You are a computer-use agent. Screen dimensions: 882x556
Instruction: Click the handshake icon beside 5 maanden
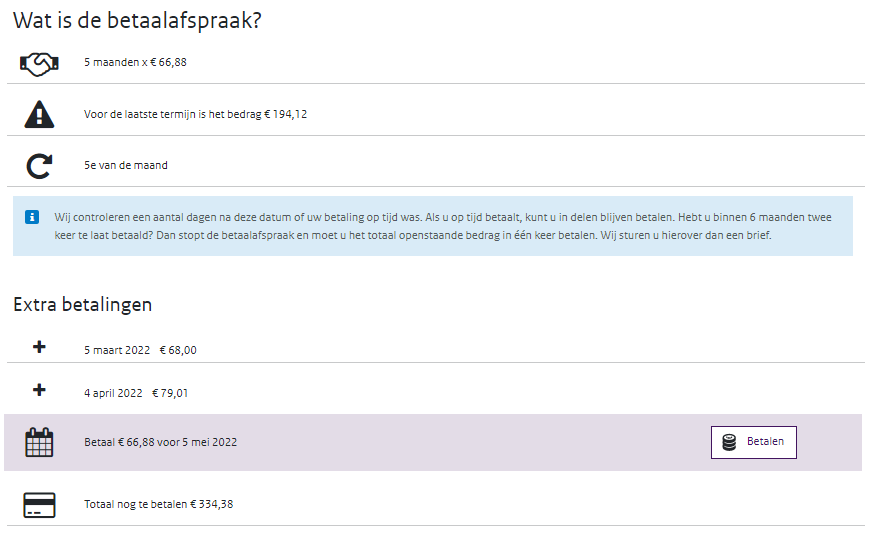pyautogui.click(x=39, y=64)
